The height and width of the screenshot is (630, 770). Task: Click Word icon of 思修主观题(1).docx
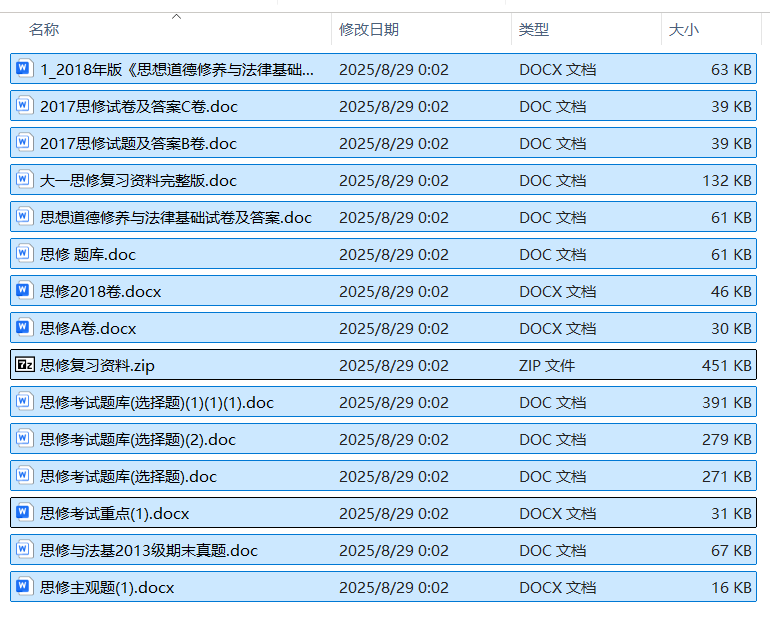(x=25, y=587)
